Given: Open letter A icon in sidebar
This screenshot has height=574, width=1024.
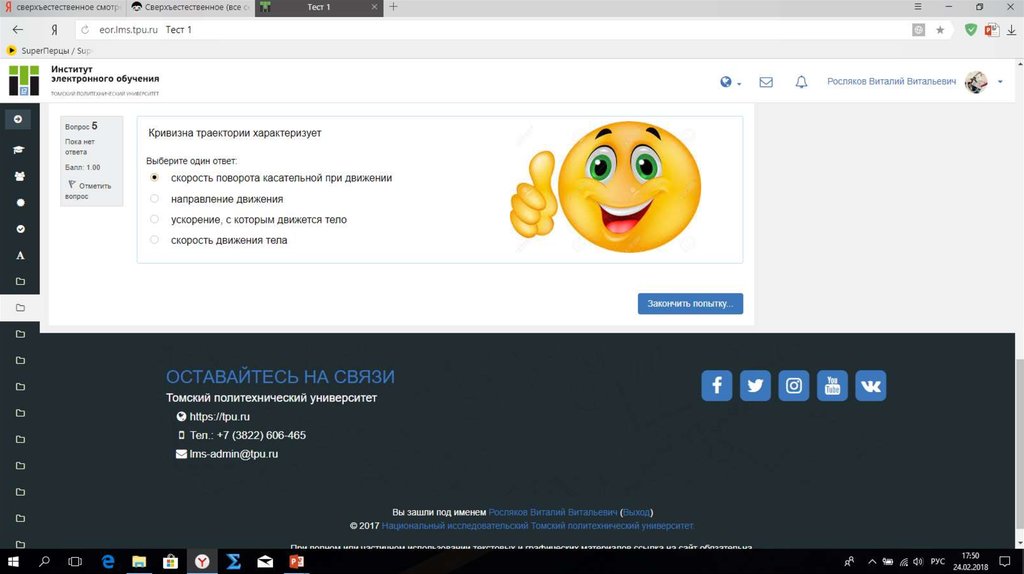Looking at the screenshot, I should click(20, 255).
